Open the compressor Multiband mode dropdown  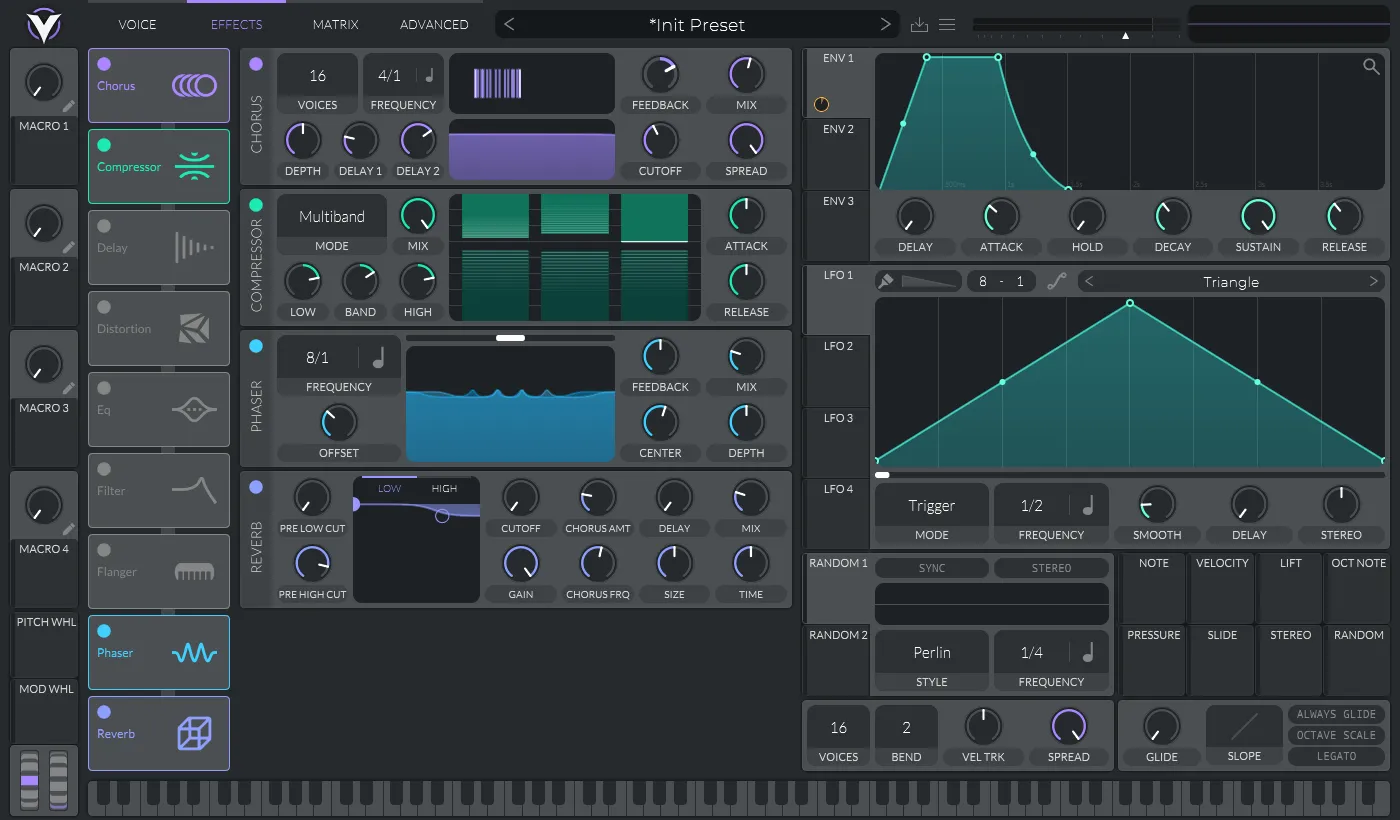click(x=331, y=217)
